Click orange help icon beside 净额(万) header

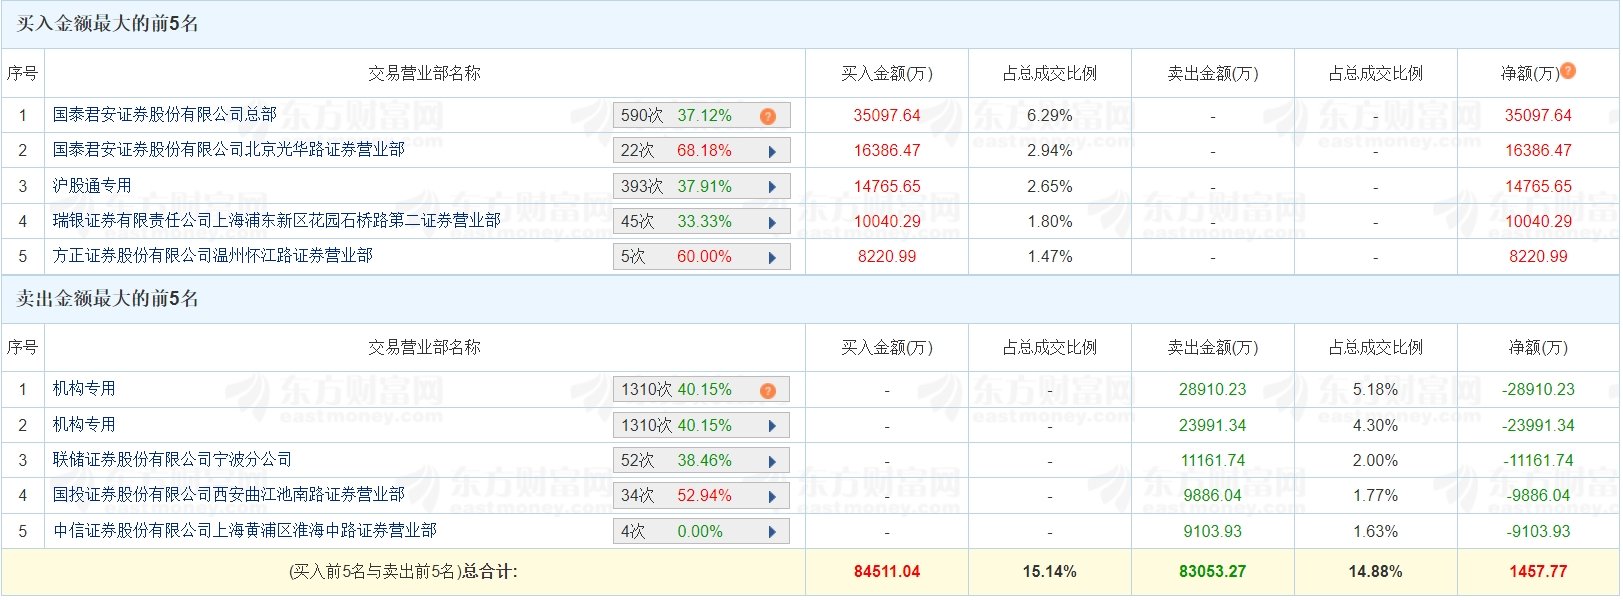tap(1568, 71)
